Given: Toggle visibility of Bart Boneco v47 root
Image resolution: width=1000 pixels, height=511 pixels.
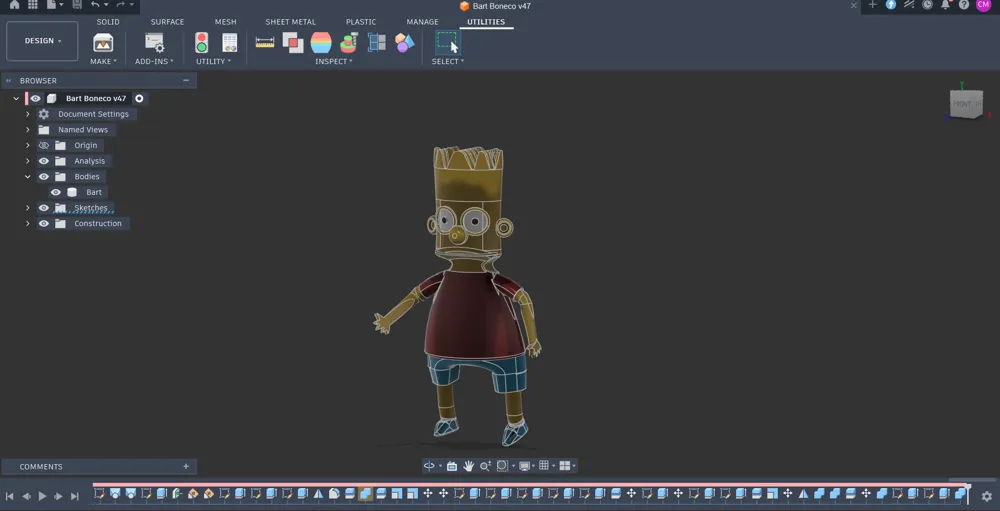Looking at the screenshot, I should pos(36,98).
